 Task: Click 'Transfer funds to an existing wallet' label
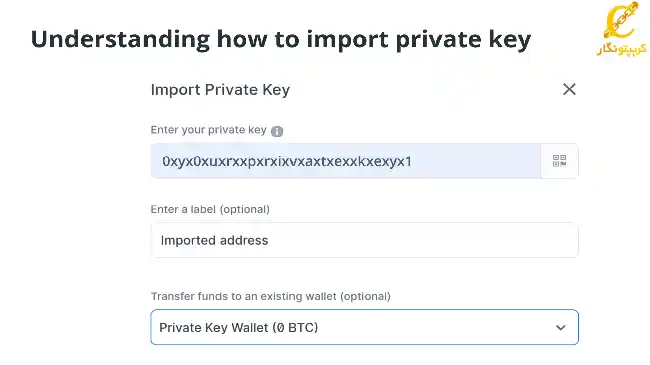tap(244, 297)
